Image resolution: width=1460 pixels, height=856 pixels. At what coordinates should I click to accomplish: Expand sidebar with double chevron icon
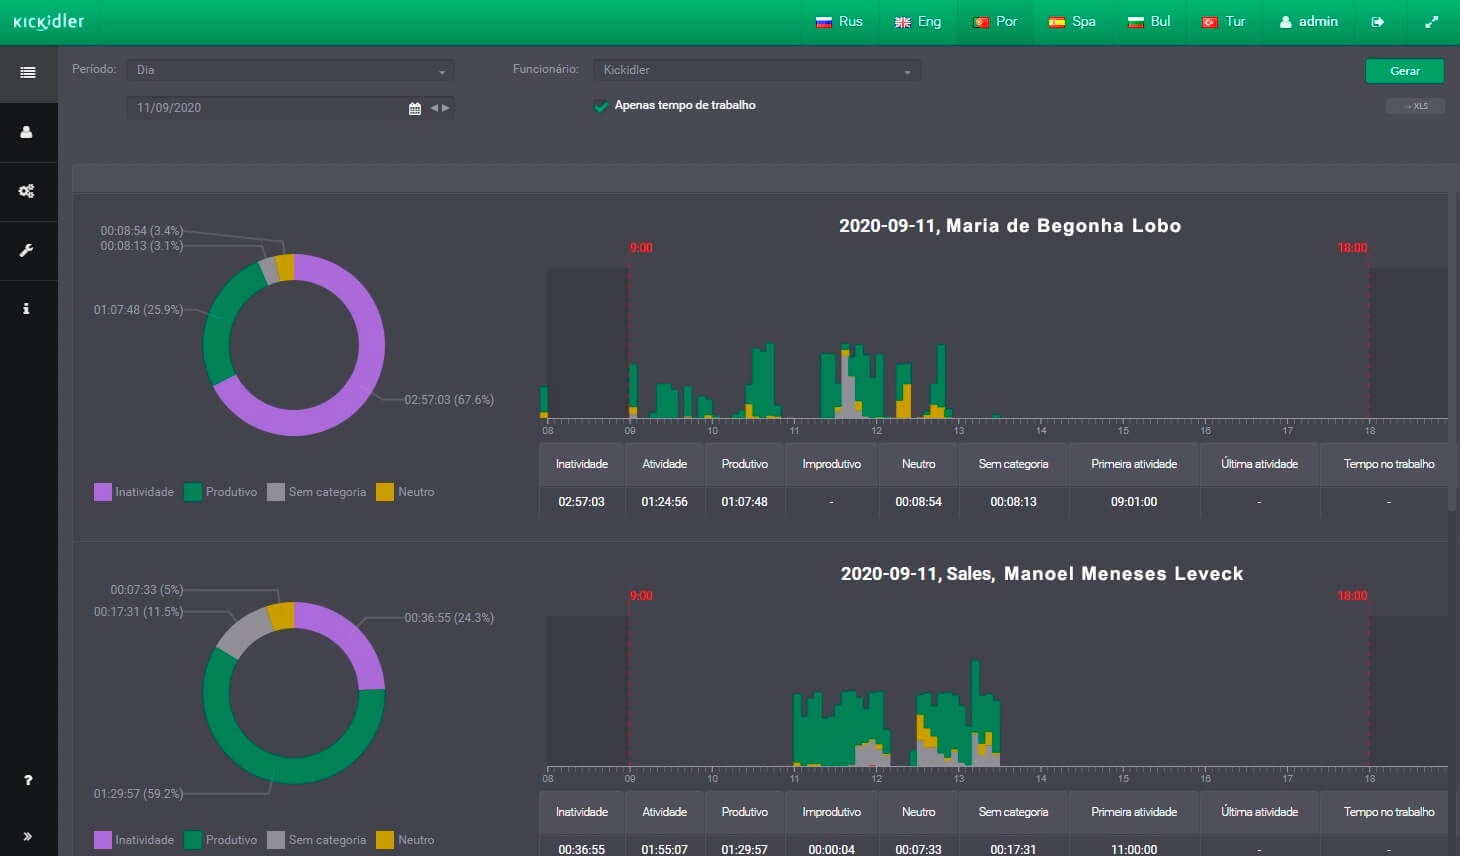pyautogui.click(x=28, y=836)
